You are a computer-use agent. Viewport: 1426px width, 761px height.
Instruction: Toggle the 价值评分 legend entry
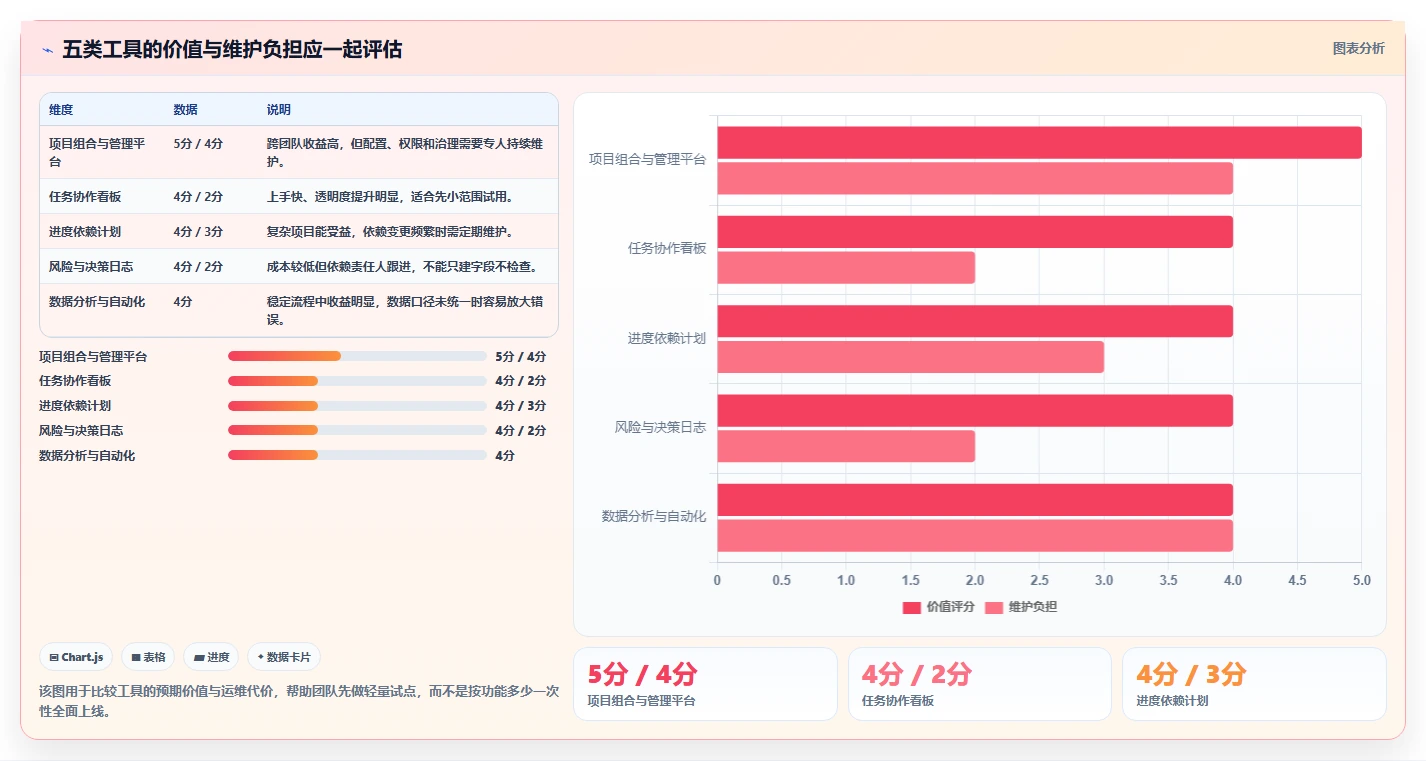click(x=938, y=607)
